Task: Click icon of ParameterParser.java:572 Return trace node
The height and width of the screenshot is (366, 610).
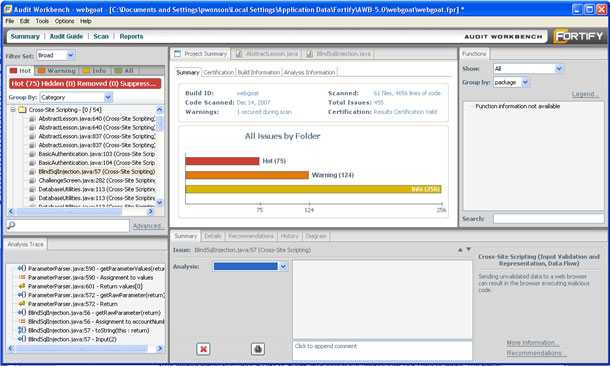Action: pyautogui.click(x=22, y=304)
